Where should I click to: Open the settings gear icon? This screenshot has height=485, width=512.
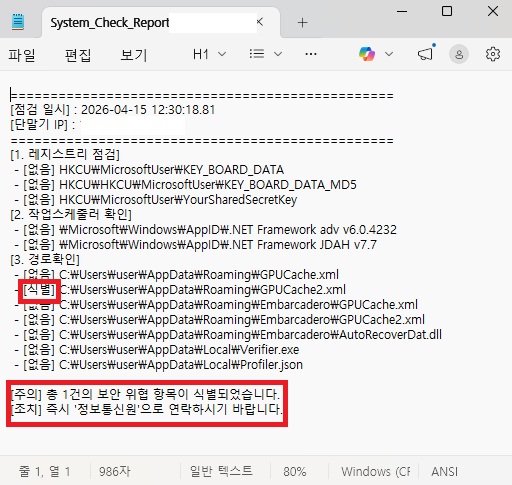click(493, 54)
